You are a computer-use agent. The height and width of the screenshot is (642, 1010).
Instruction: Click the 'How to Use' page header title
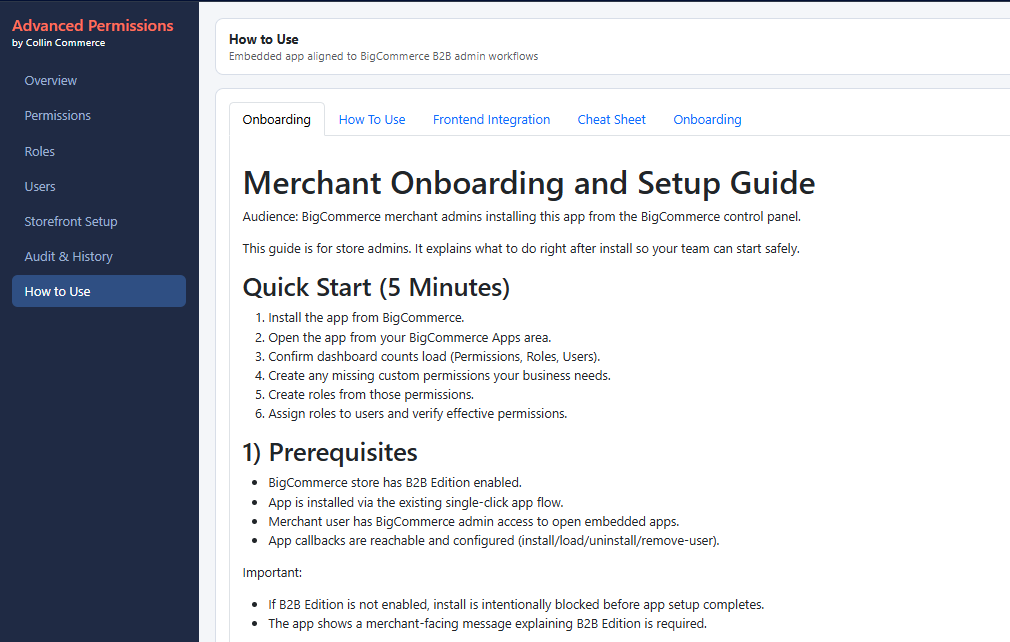pos(264,39)
